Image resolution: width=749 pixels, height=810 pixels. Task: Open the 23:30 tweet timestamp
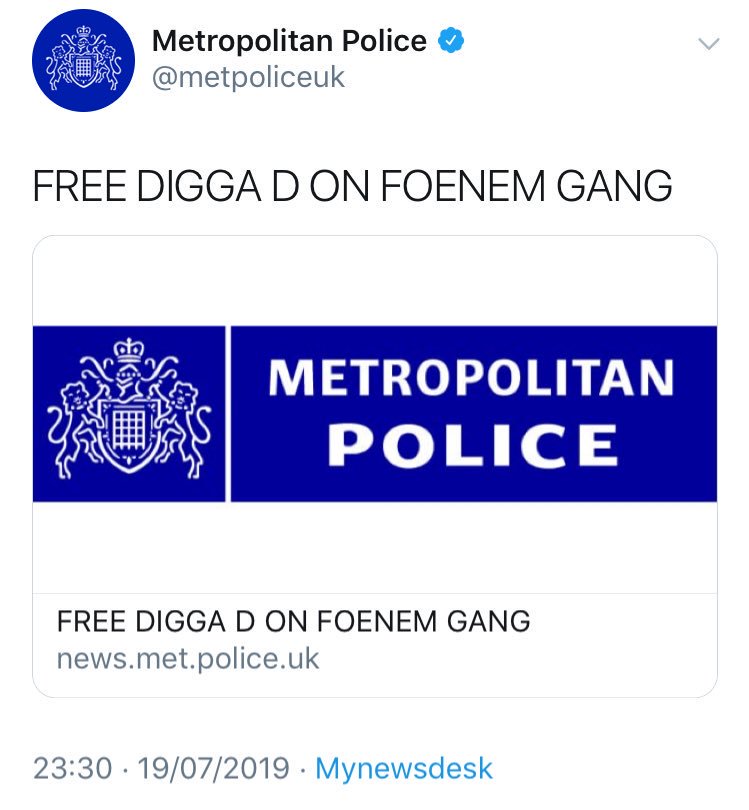[72, 768]
